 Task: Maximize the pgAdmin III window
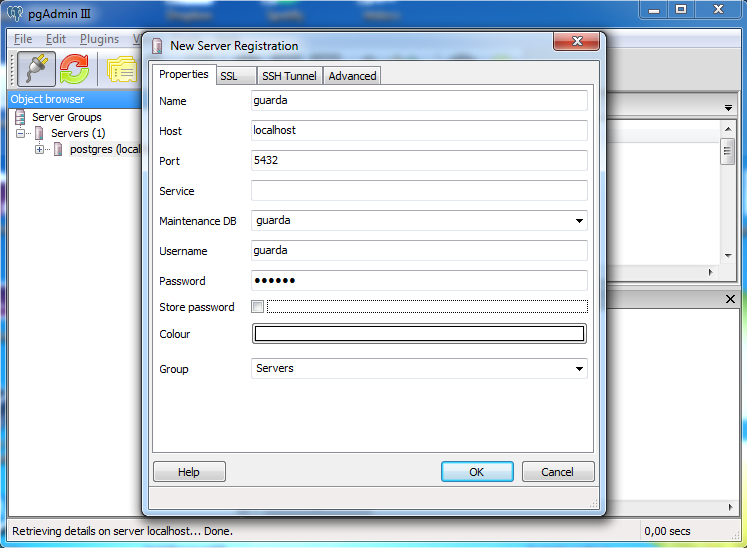(x=681, y=9)
